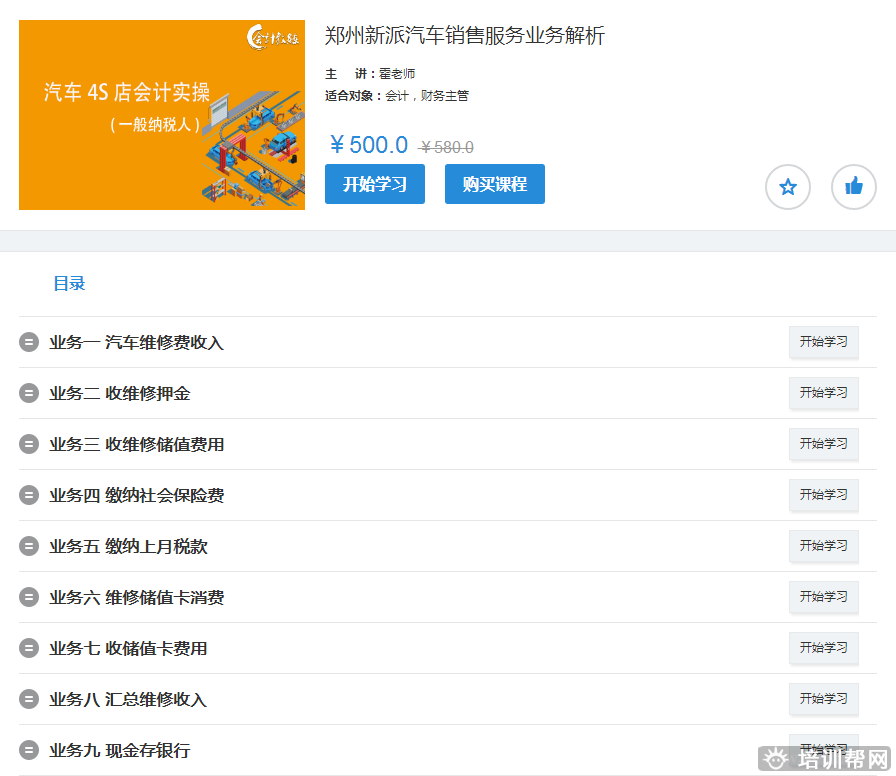Open lesson title 业务五 缴纳上月税款
The height and width of the screenshot is (776, 896).
coord(129,546)
